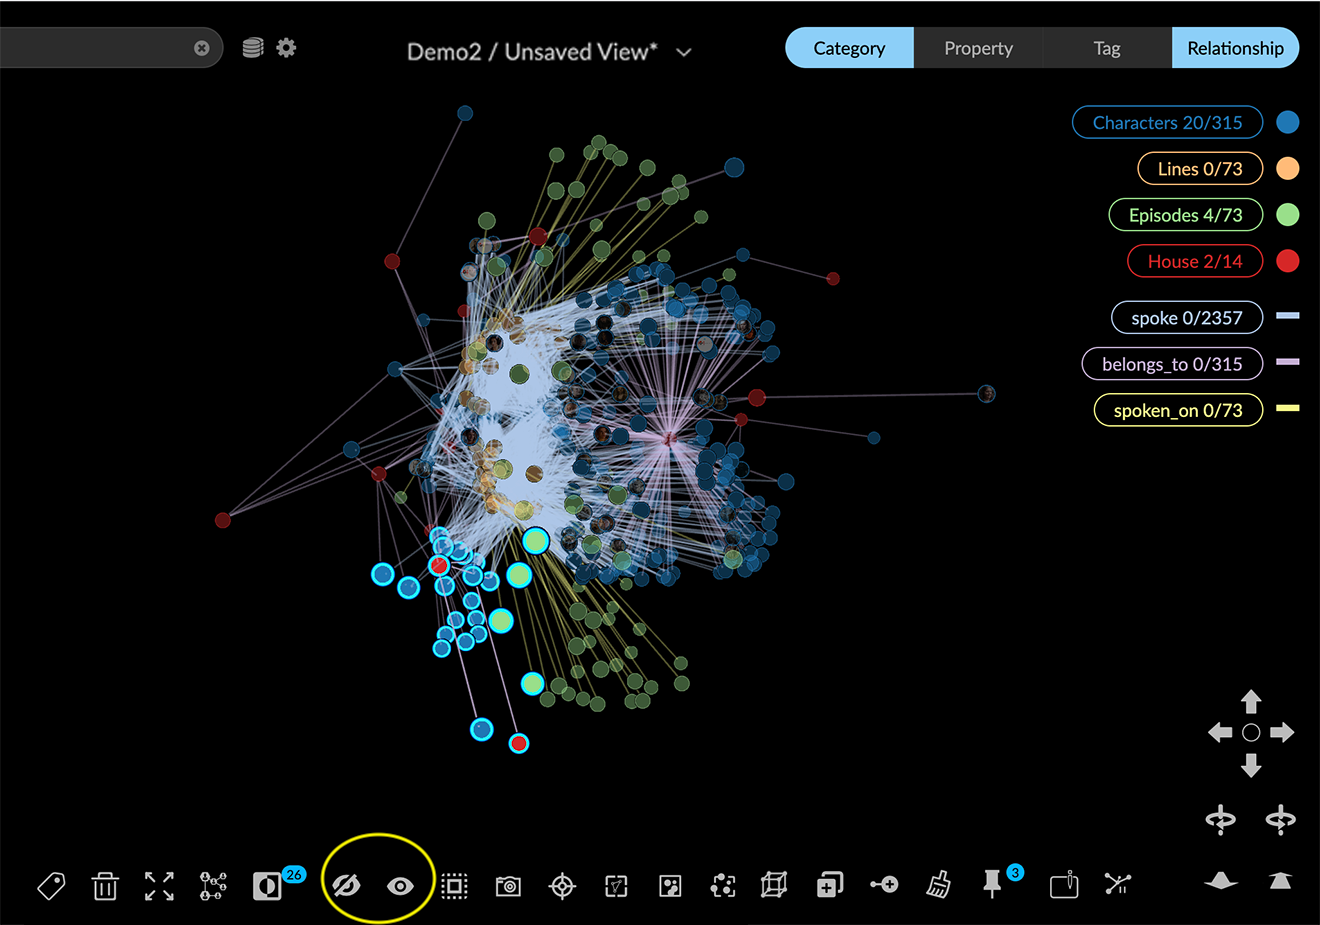The width and height of the screenshot is (1320, 925).
Task: Show hidden nodes with the eye icon
Action: tap(400, 886)
